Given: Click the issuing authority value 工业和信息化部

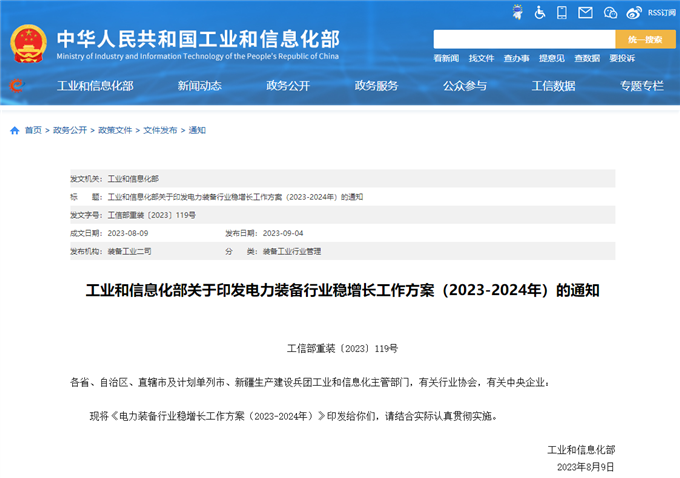Looking at the screenshot, I should click(133, 179).
